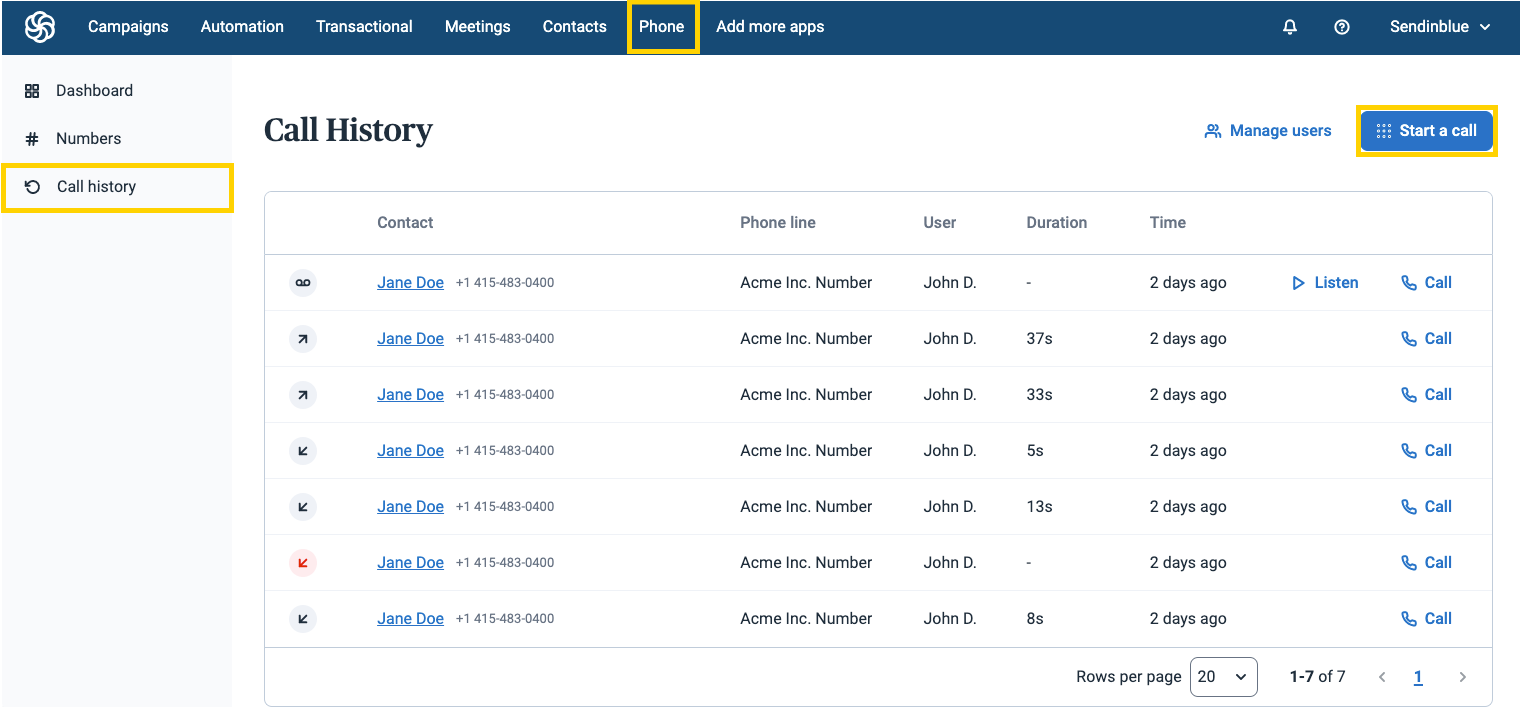Click the incoming call arrow in the 8s row
The image size is (1520, 707).
point(303,619)
